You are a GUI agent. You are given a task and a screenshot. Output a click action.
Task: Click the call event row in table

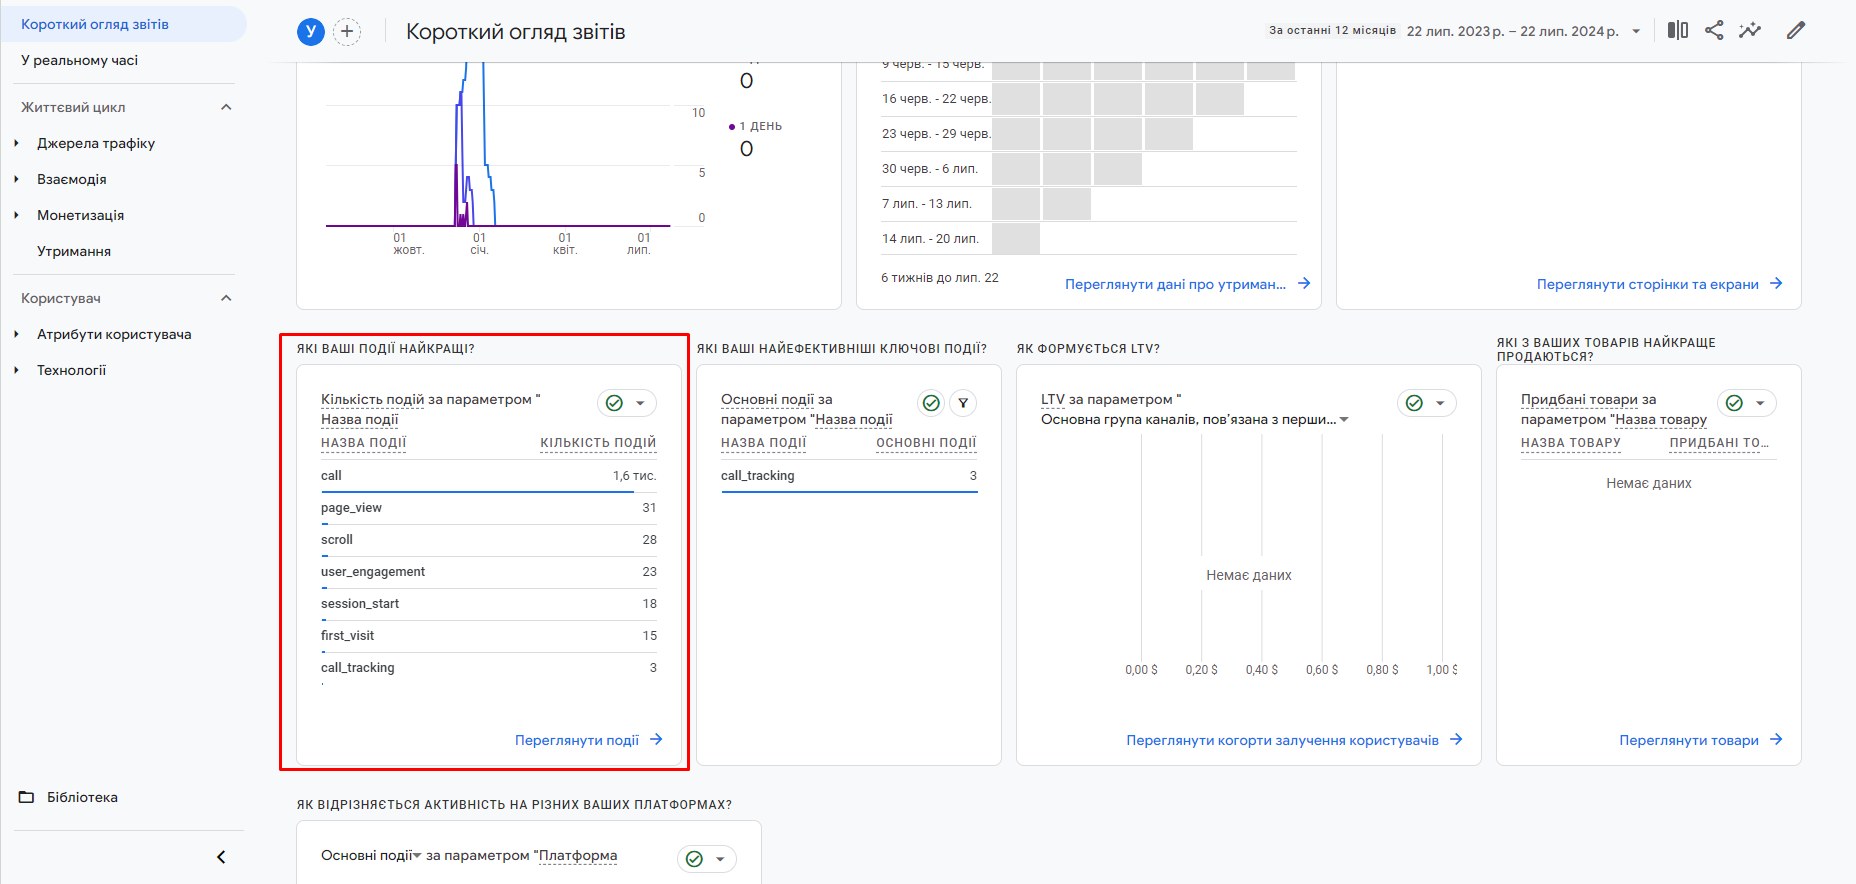click(x=488, y=476)
